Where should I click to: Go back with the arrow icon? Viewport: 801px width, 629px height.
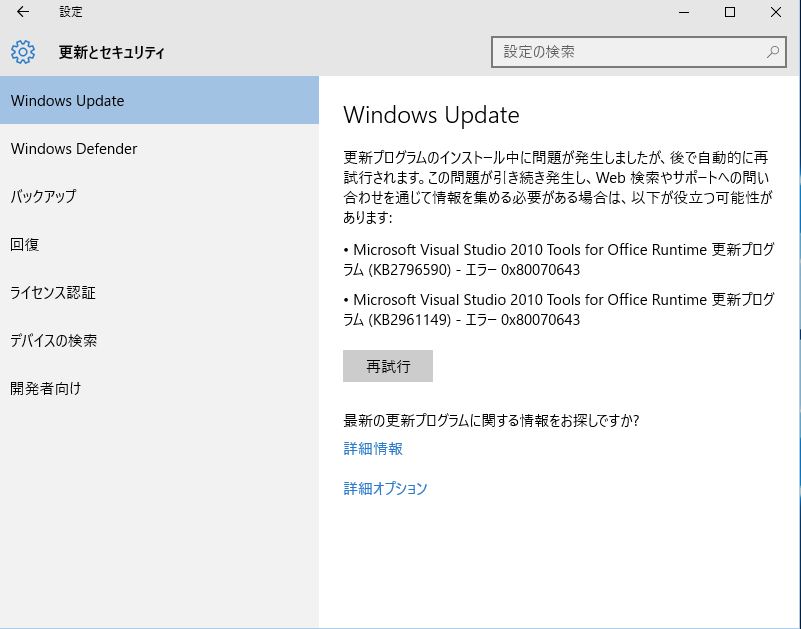(23, 12)
